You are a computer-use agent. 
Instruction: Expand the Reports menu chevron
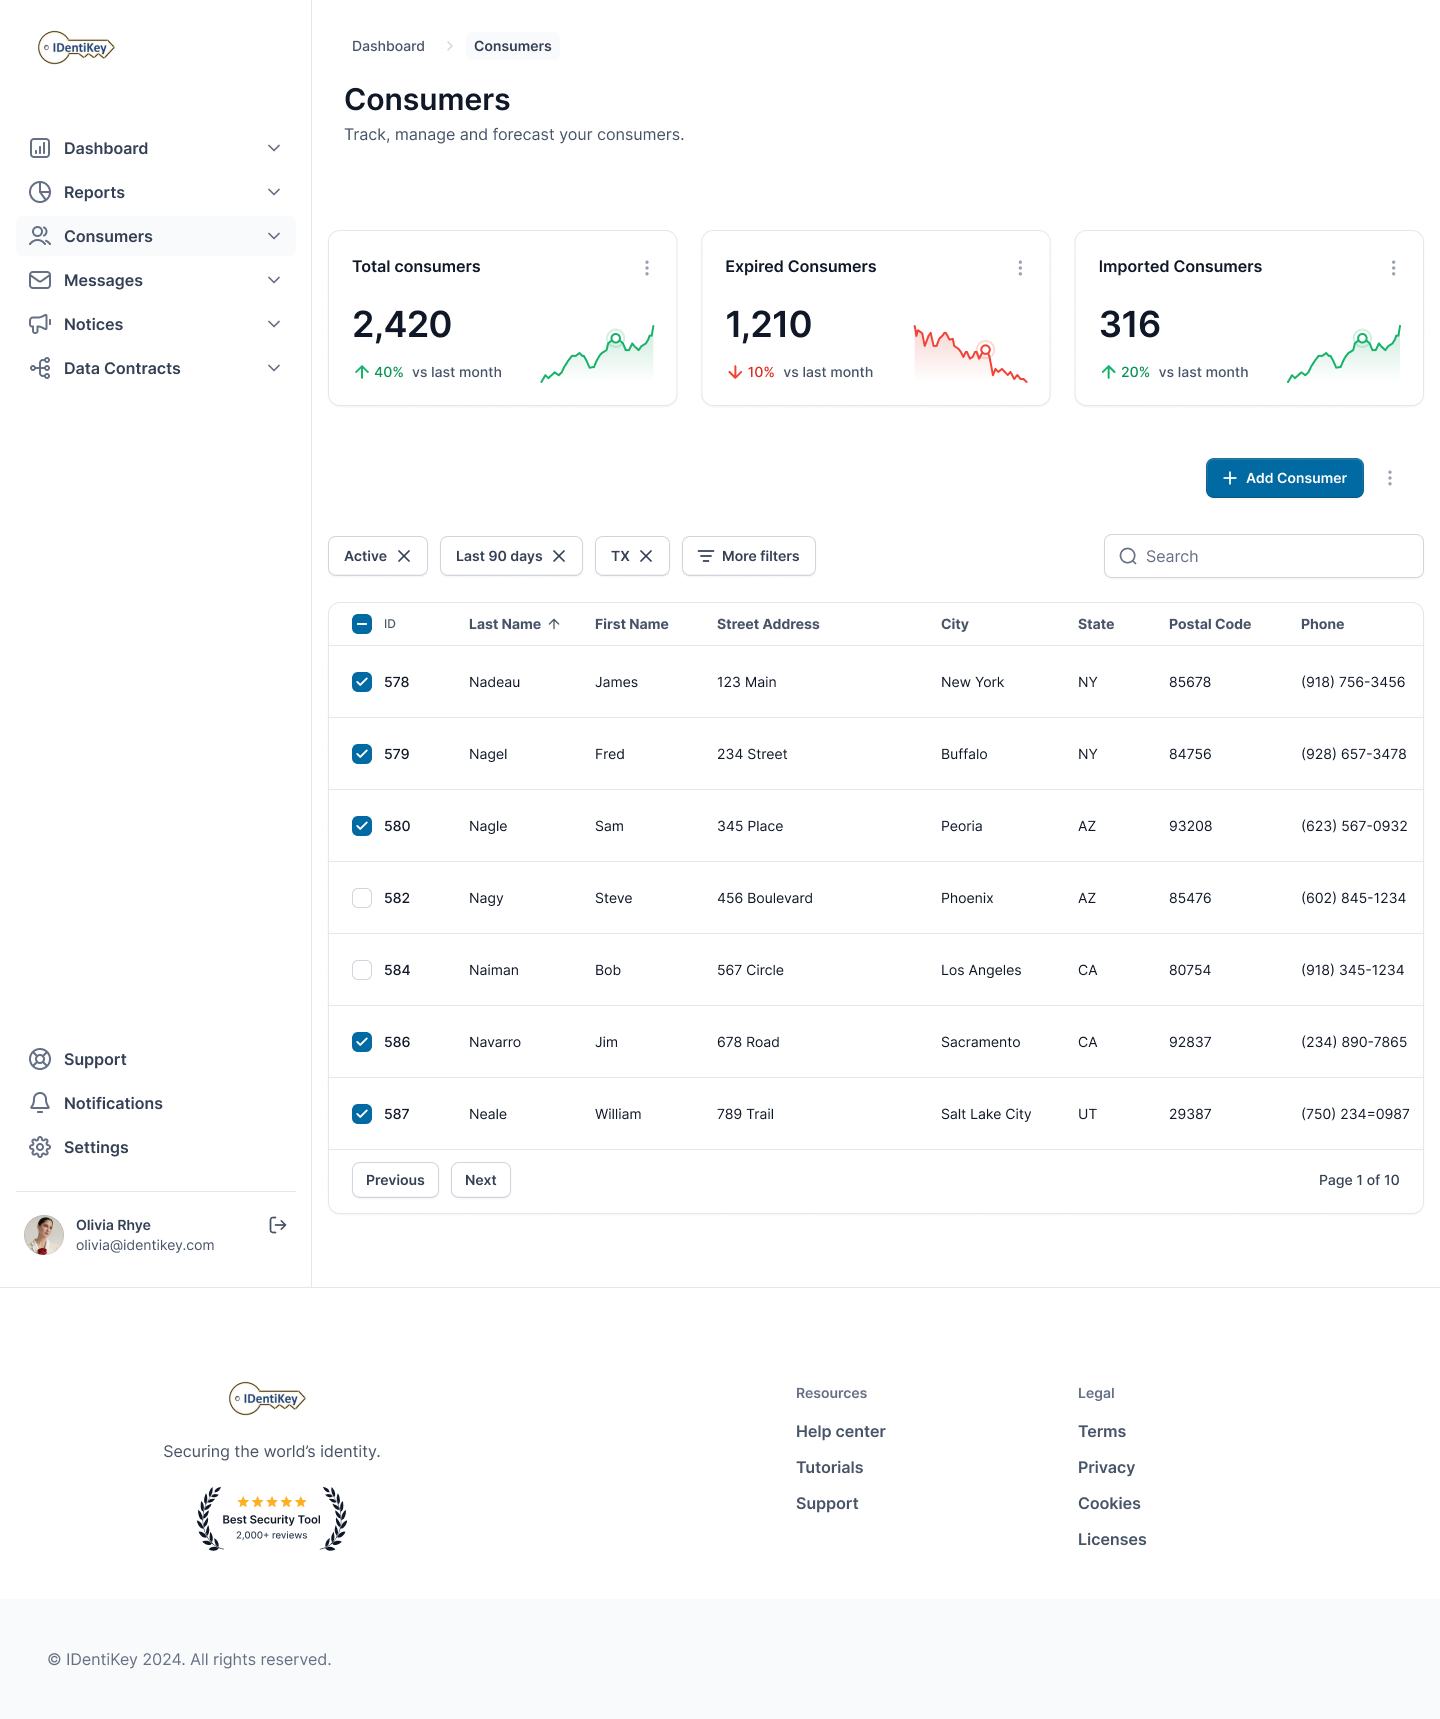pos(274,192)
